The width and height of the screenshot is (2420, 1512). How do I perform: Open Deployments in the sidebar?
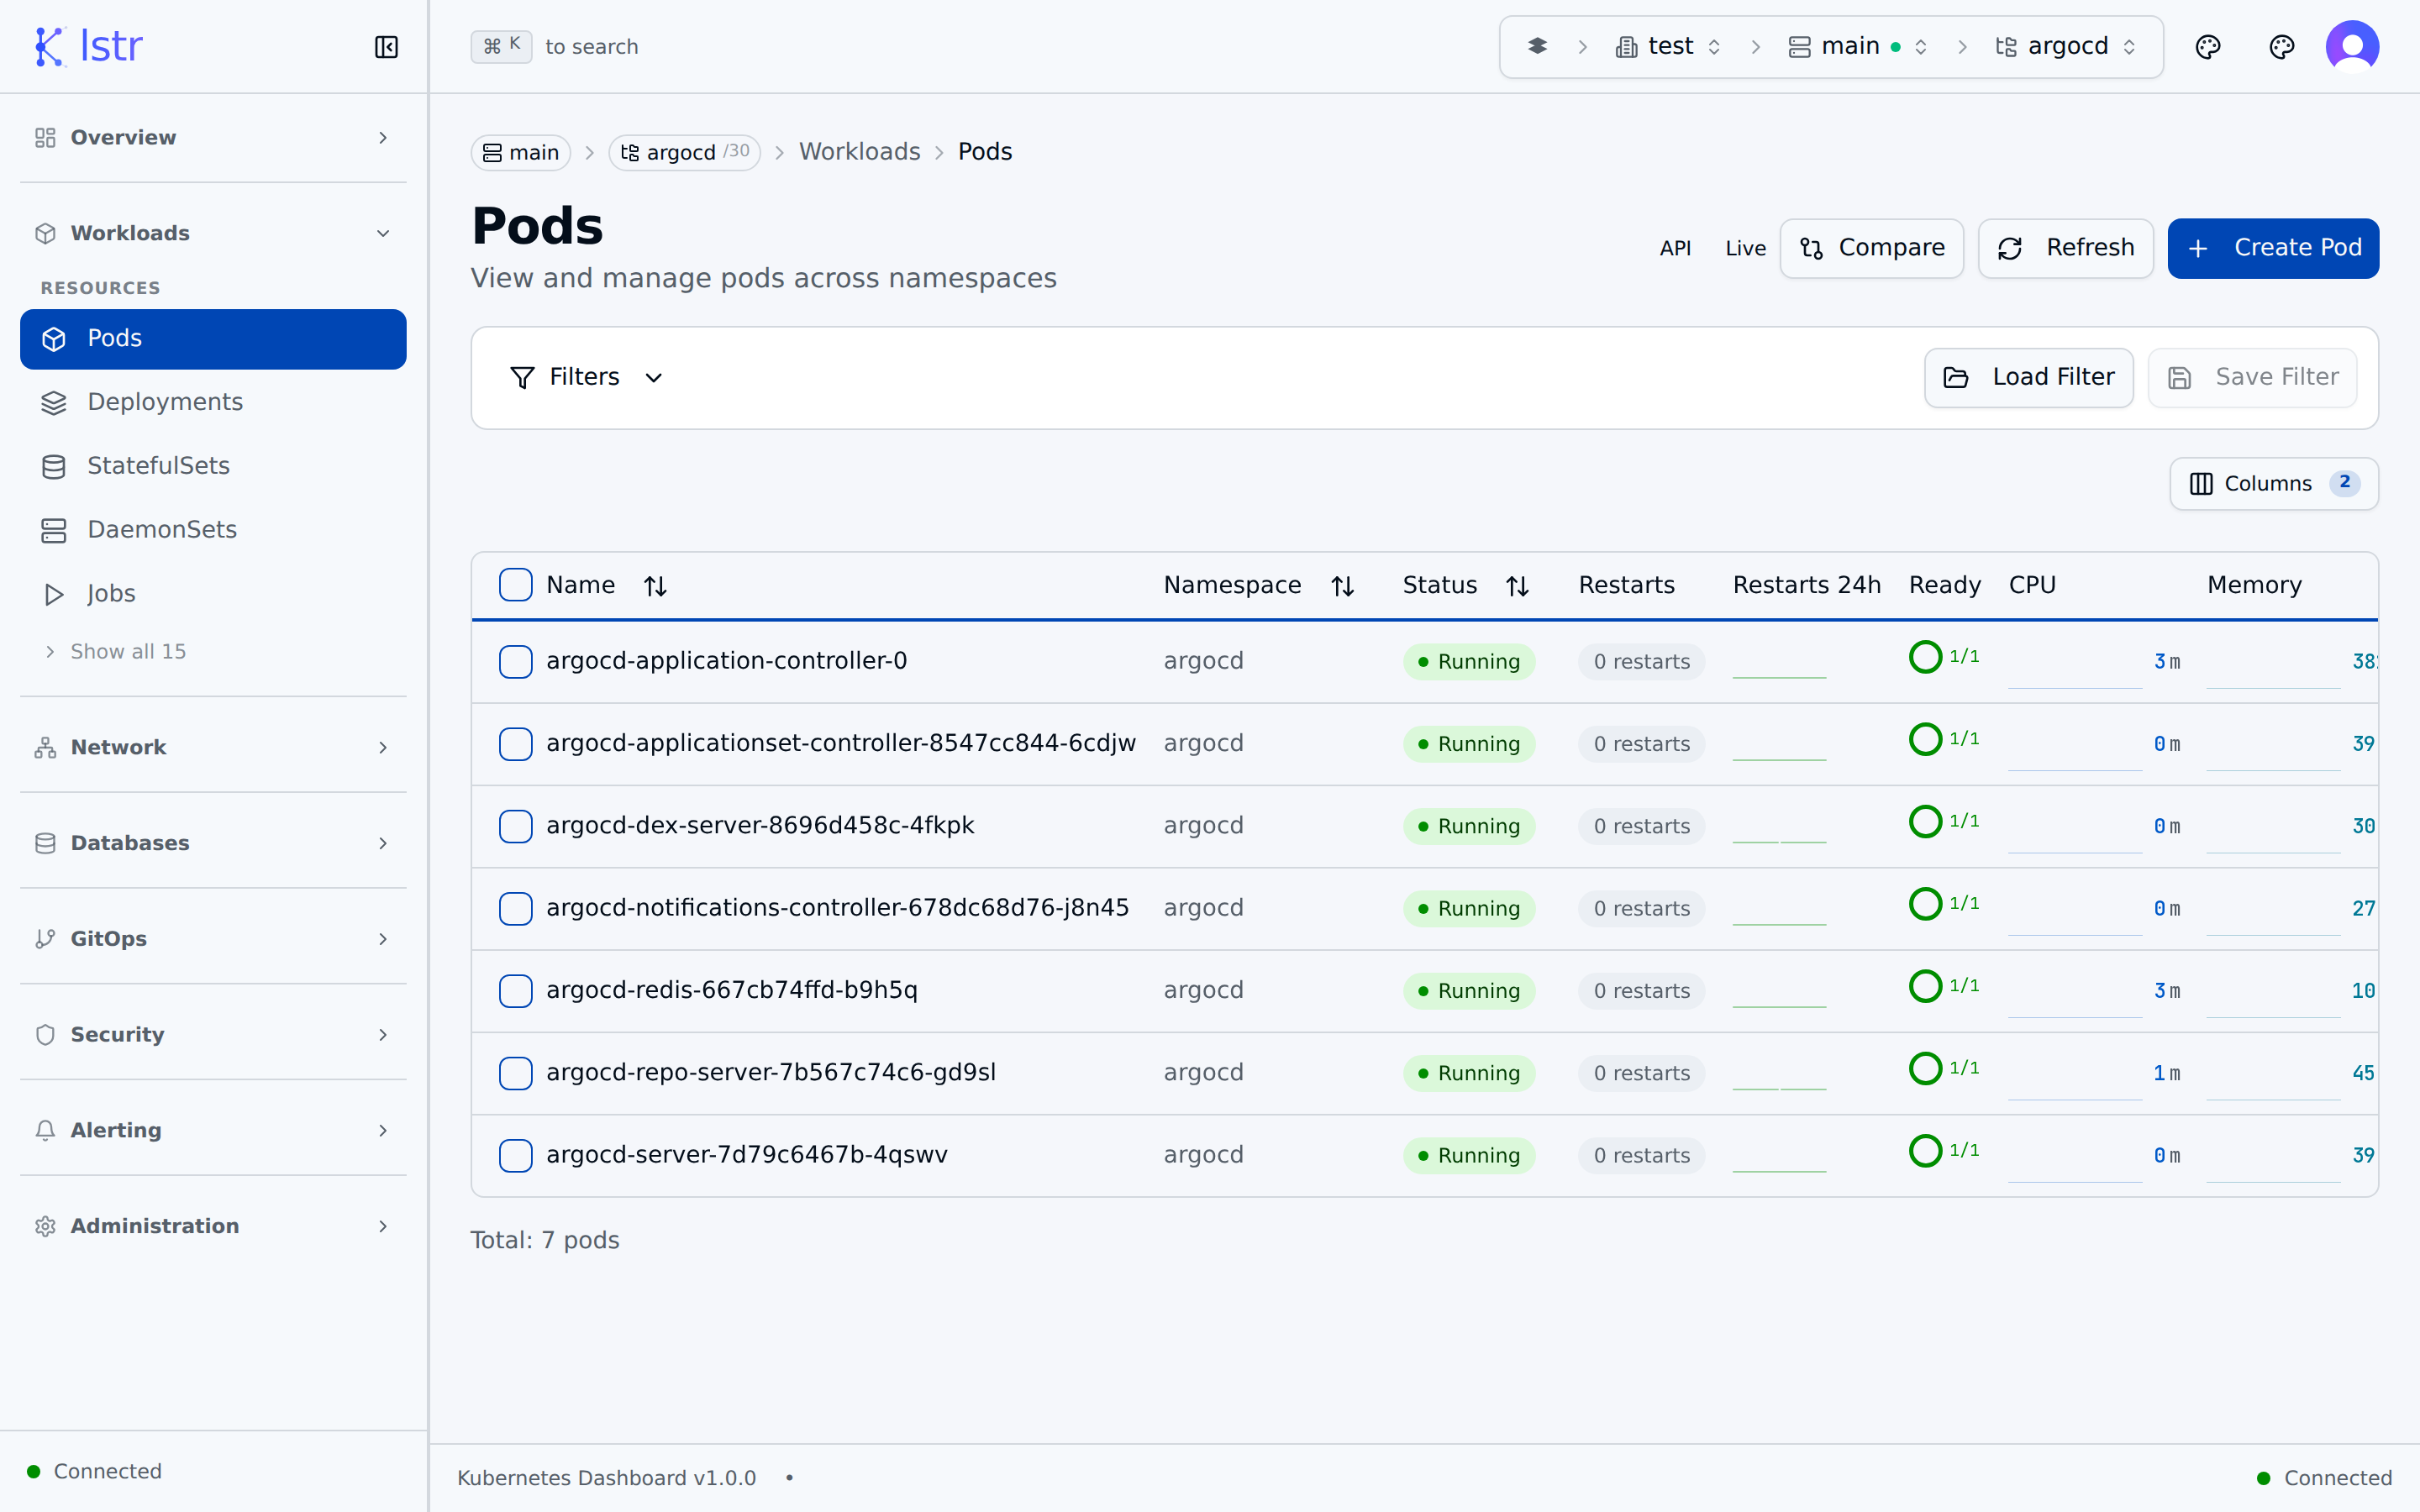tap(165, 402)
